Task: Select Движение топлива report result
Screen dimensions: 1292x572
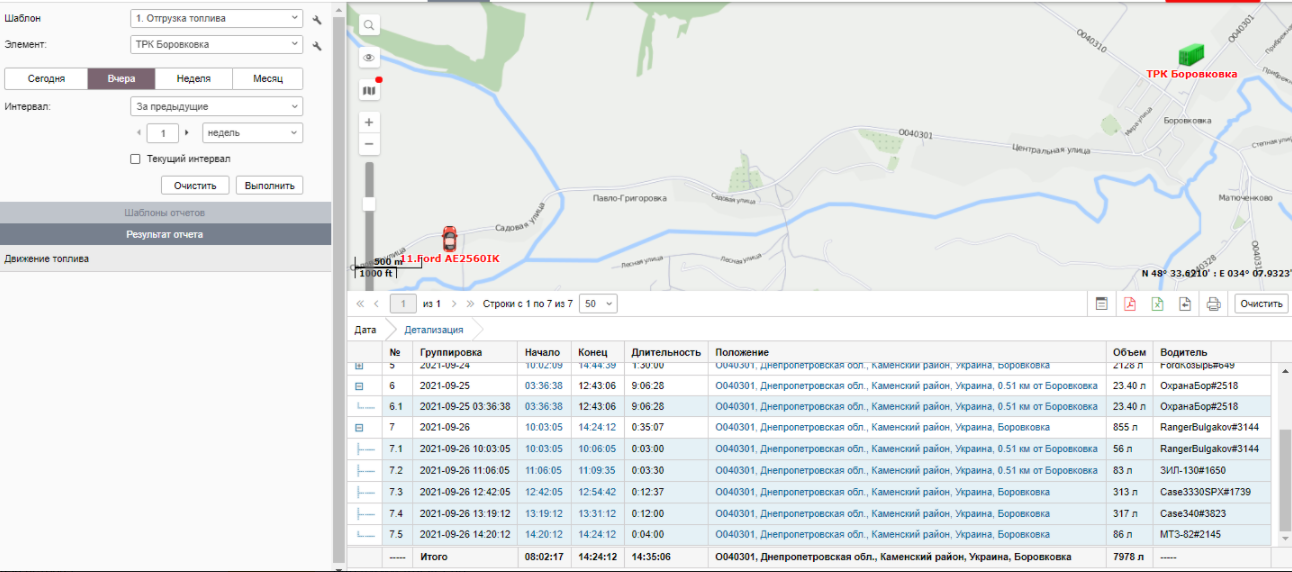Action: point(47,259)
